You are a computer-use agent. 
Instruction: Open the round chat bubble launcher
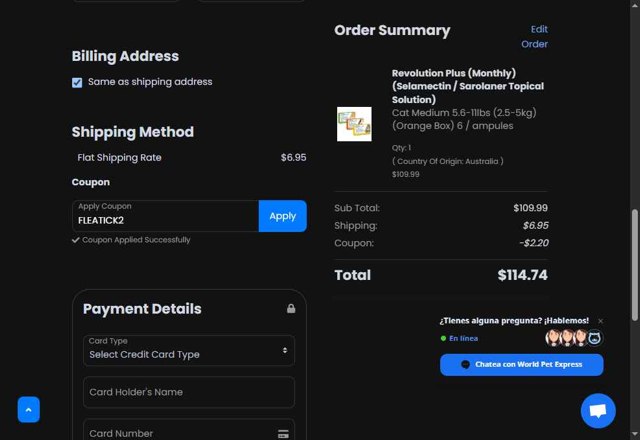point(598,411)
